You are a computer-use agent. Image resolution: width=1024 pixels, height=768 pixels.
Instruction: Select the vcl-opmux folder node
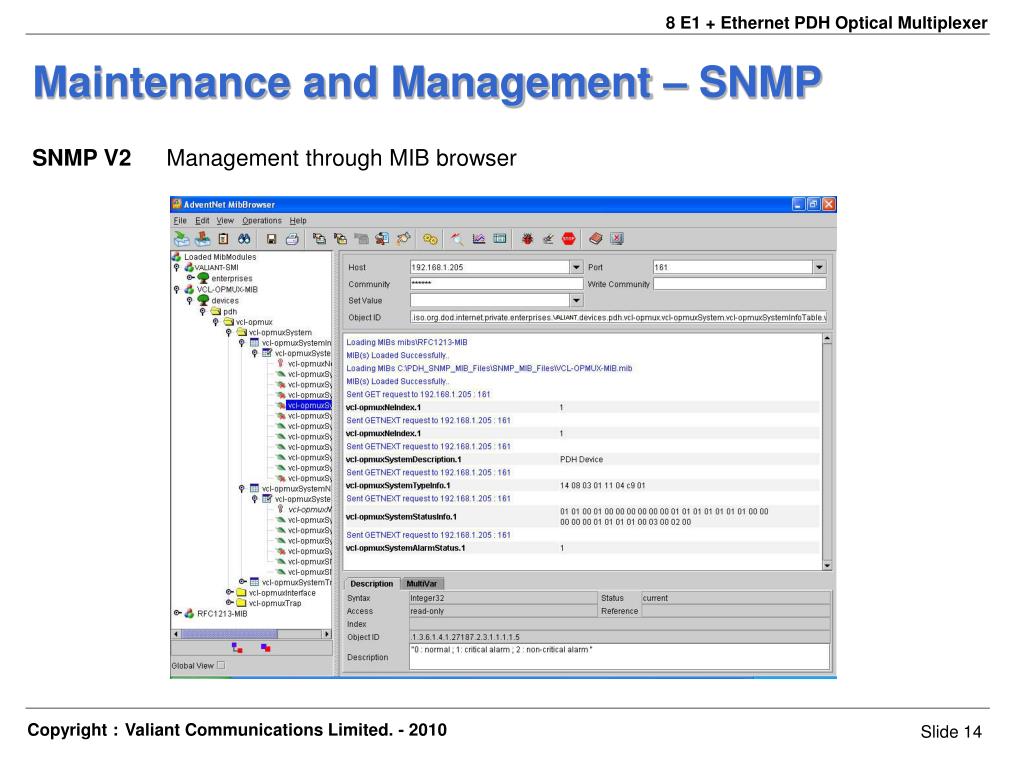(254, 322)
